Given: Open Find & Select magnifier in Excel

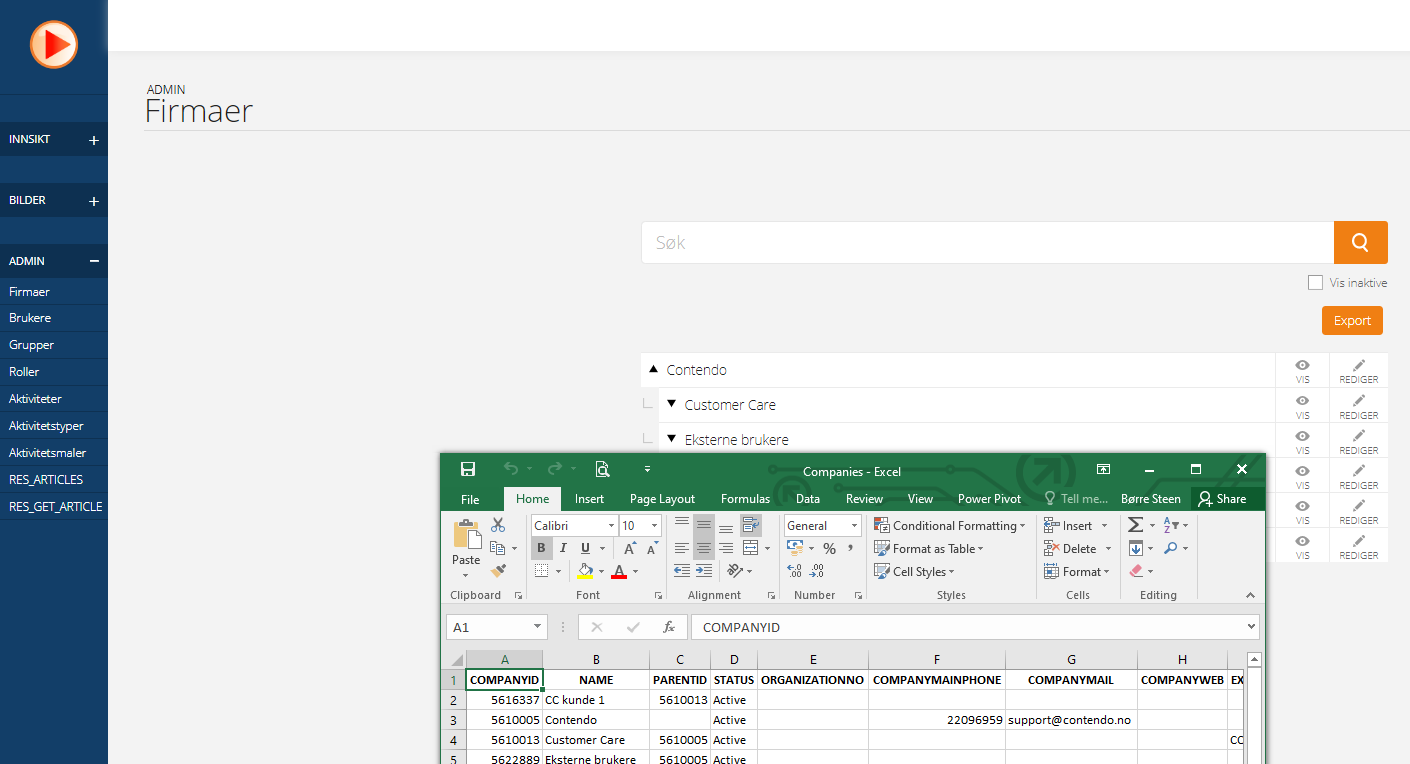Looking at the screenshot, I should point(1171,548).
